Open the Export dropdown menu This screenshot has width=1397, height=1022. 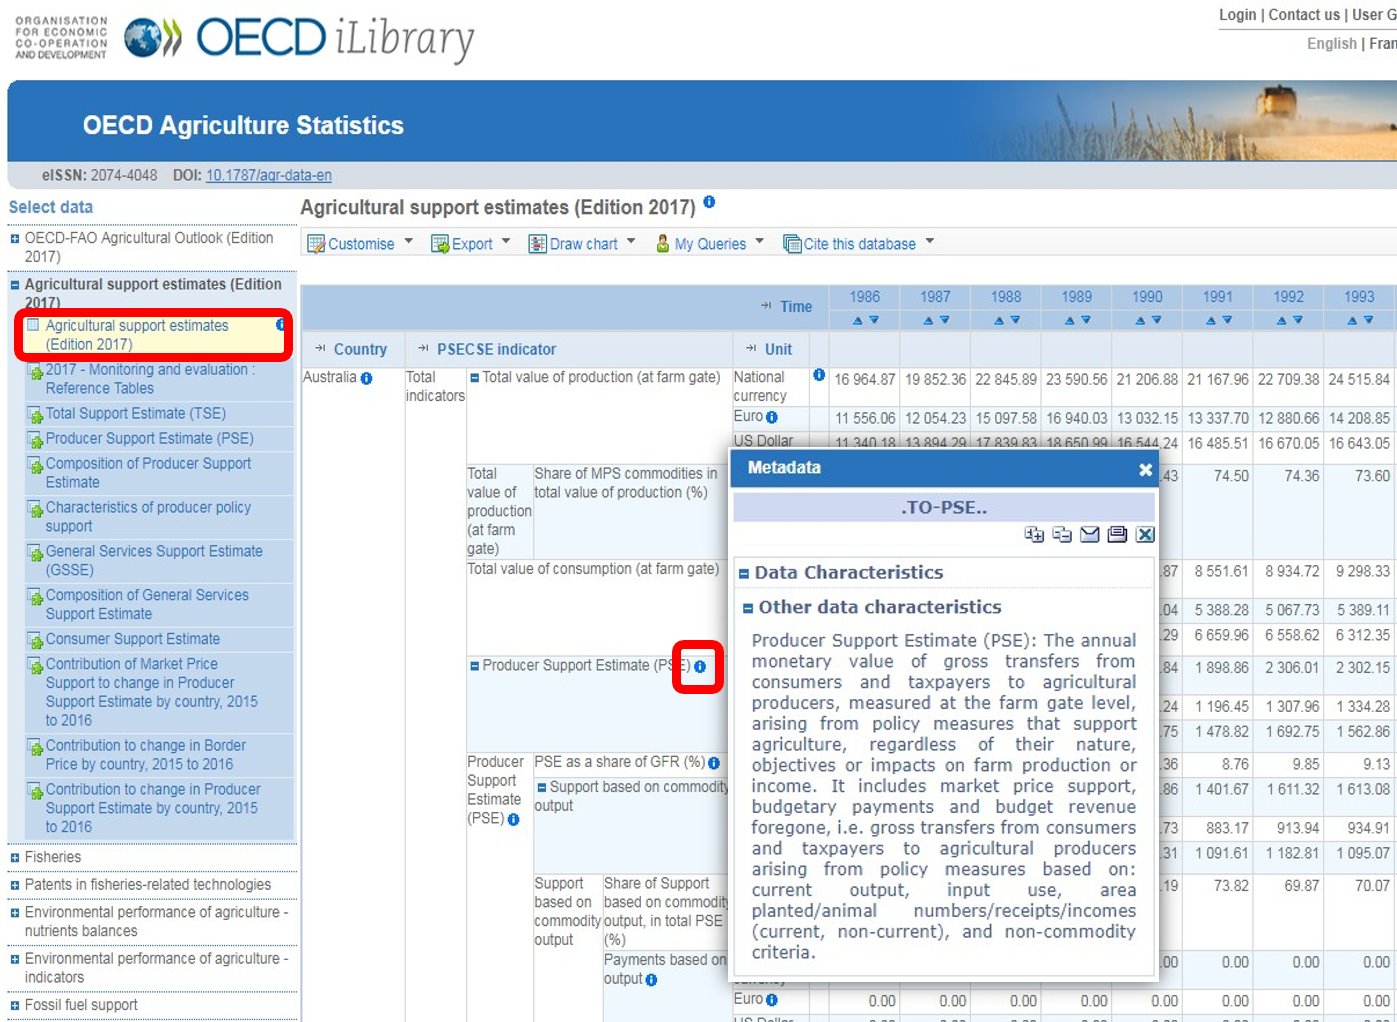coord(470,243)
